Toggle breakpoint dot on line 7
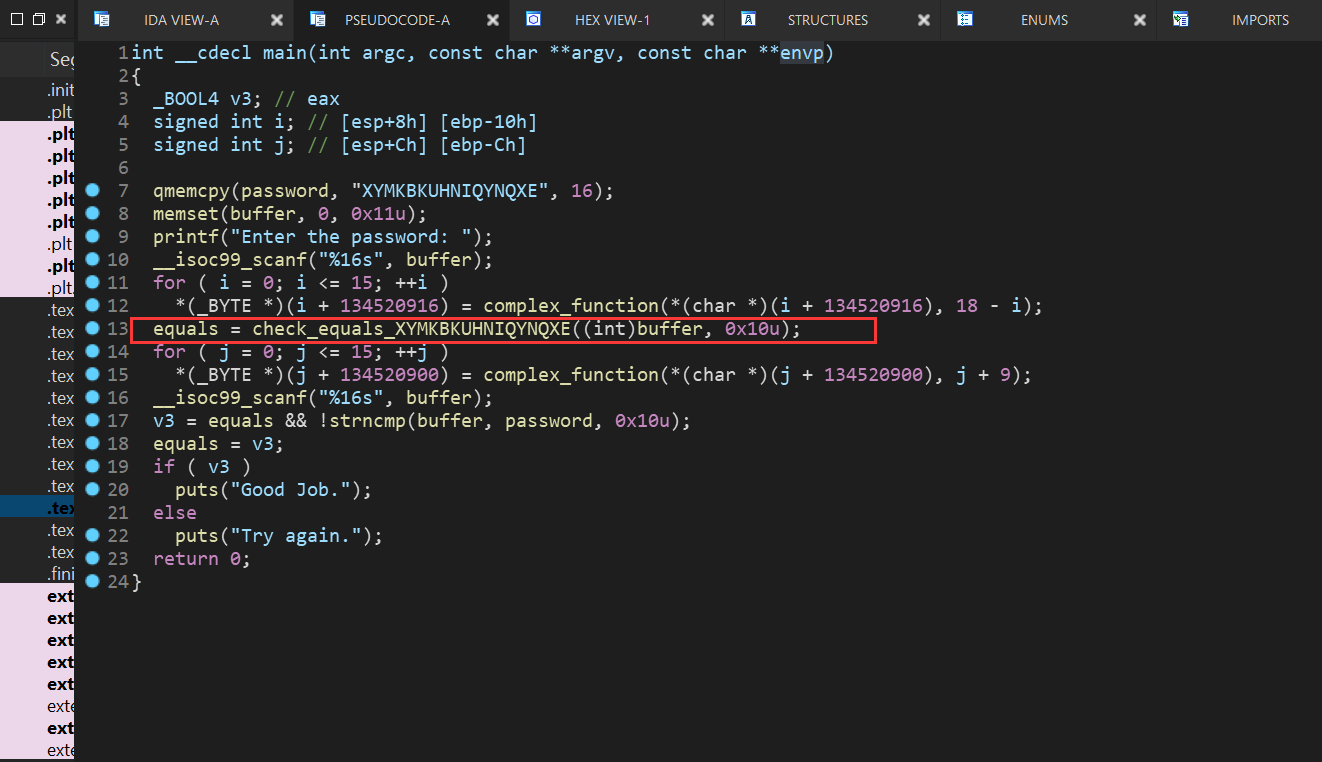The width and height of the screenshot is (1322, 762). click(93, 190)
